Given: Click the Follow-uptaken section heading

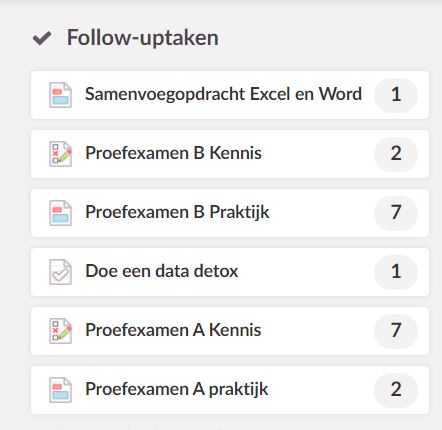Looking at the screenshot, I should (x=143, y=38).
